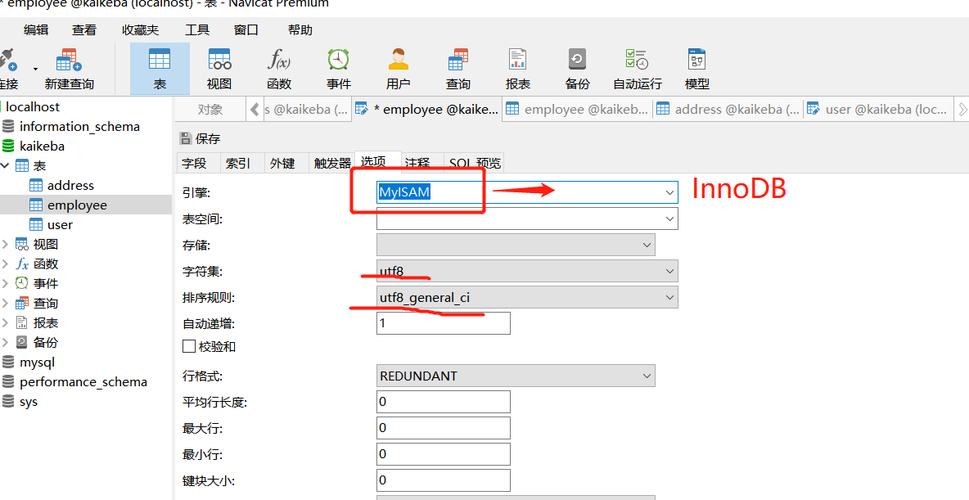The width and height of the screenshot is (969, 500).
Task: Switch to the user @kaikeba tab
Action: (878, 109)
